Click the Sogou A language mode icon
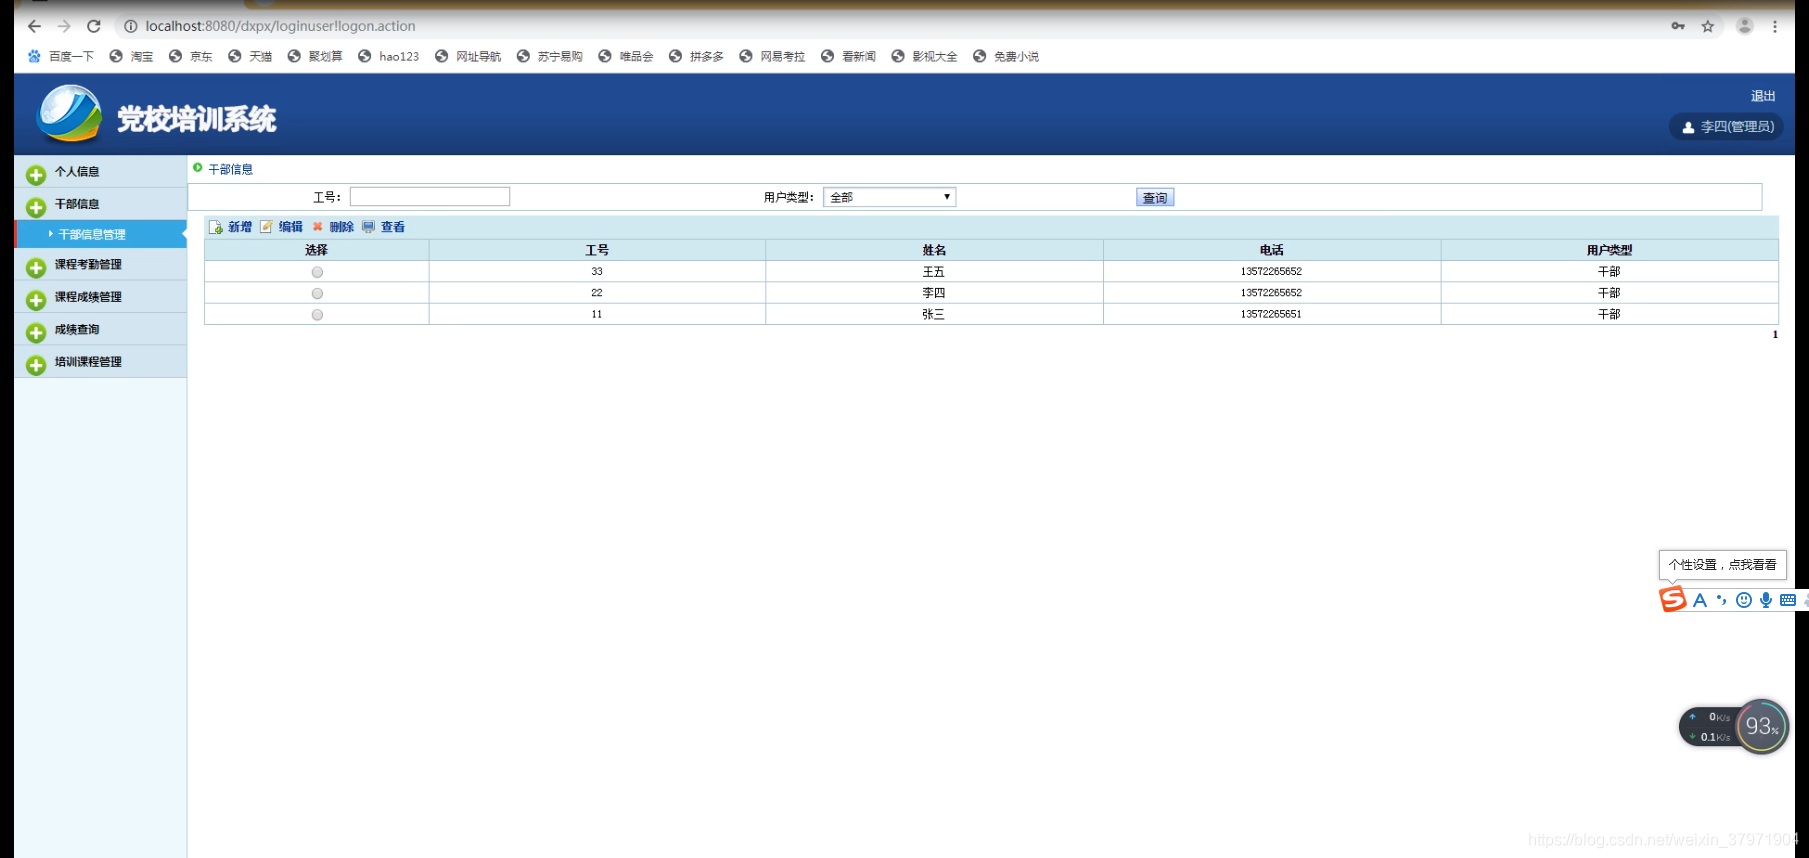The height and width of the screenshot is (858, 1809). (1699, 600)
